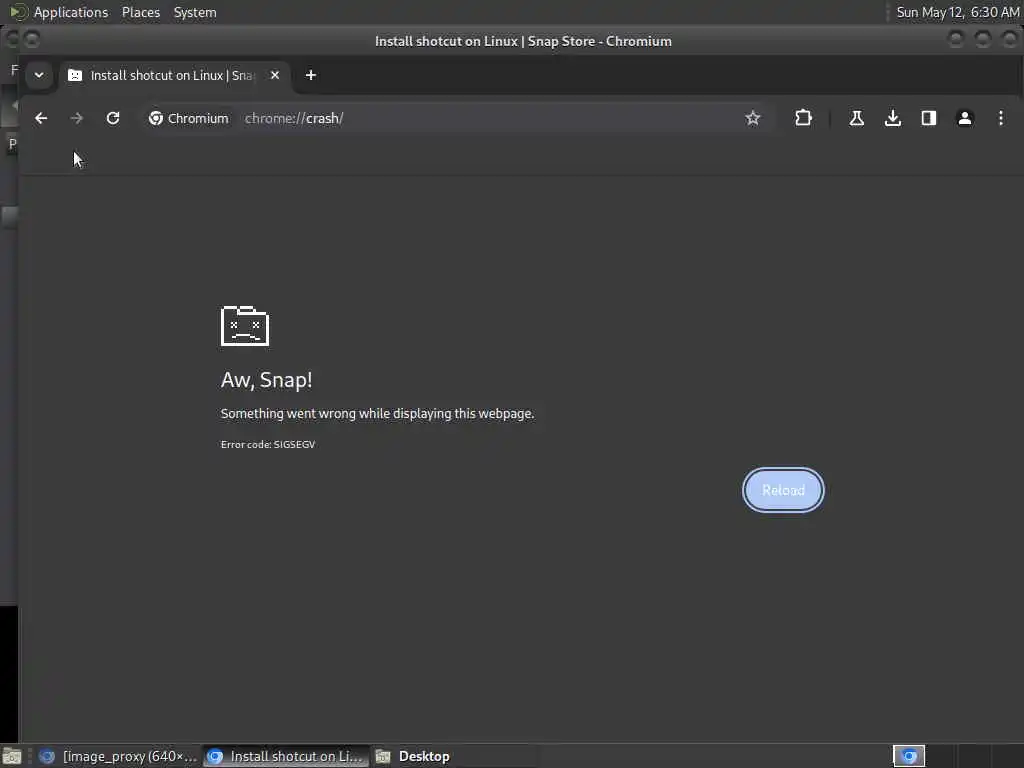This screenshot has height=768, width=1024.
Task: Switch to image_proxy taskbar window
Action: tap(118, 756)
